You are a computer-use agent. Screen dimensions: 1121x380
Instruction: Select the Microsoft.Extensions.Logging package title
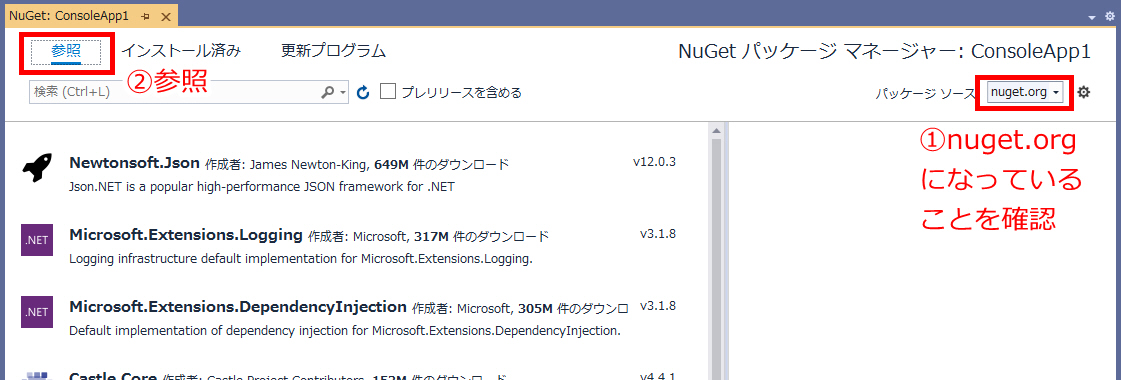(186, 234)
